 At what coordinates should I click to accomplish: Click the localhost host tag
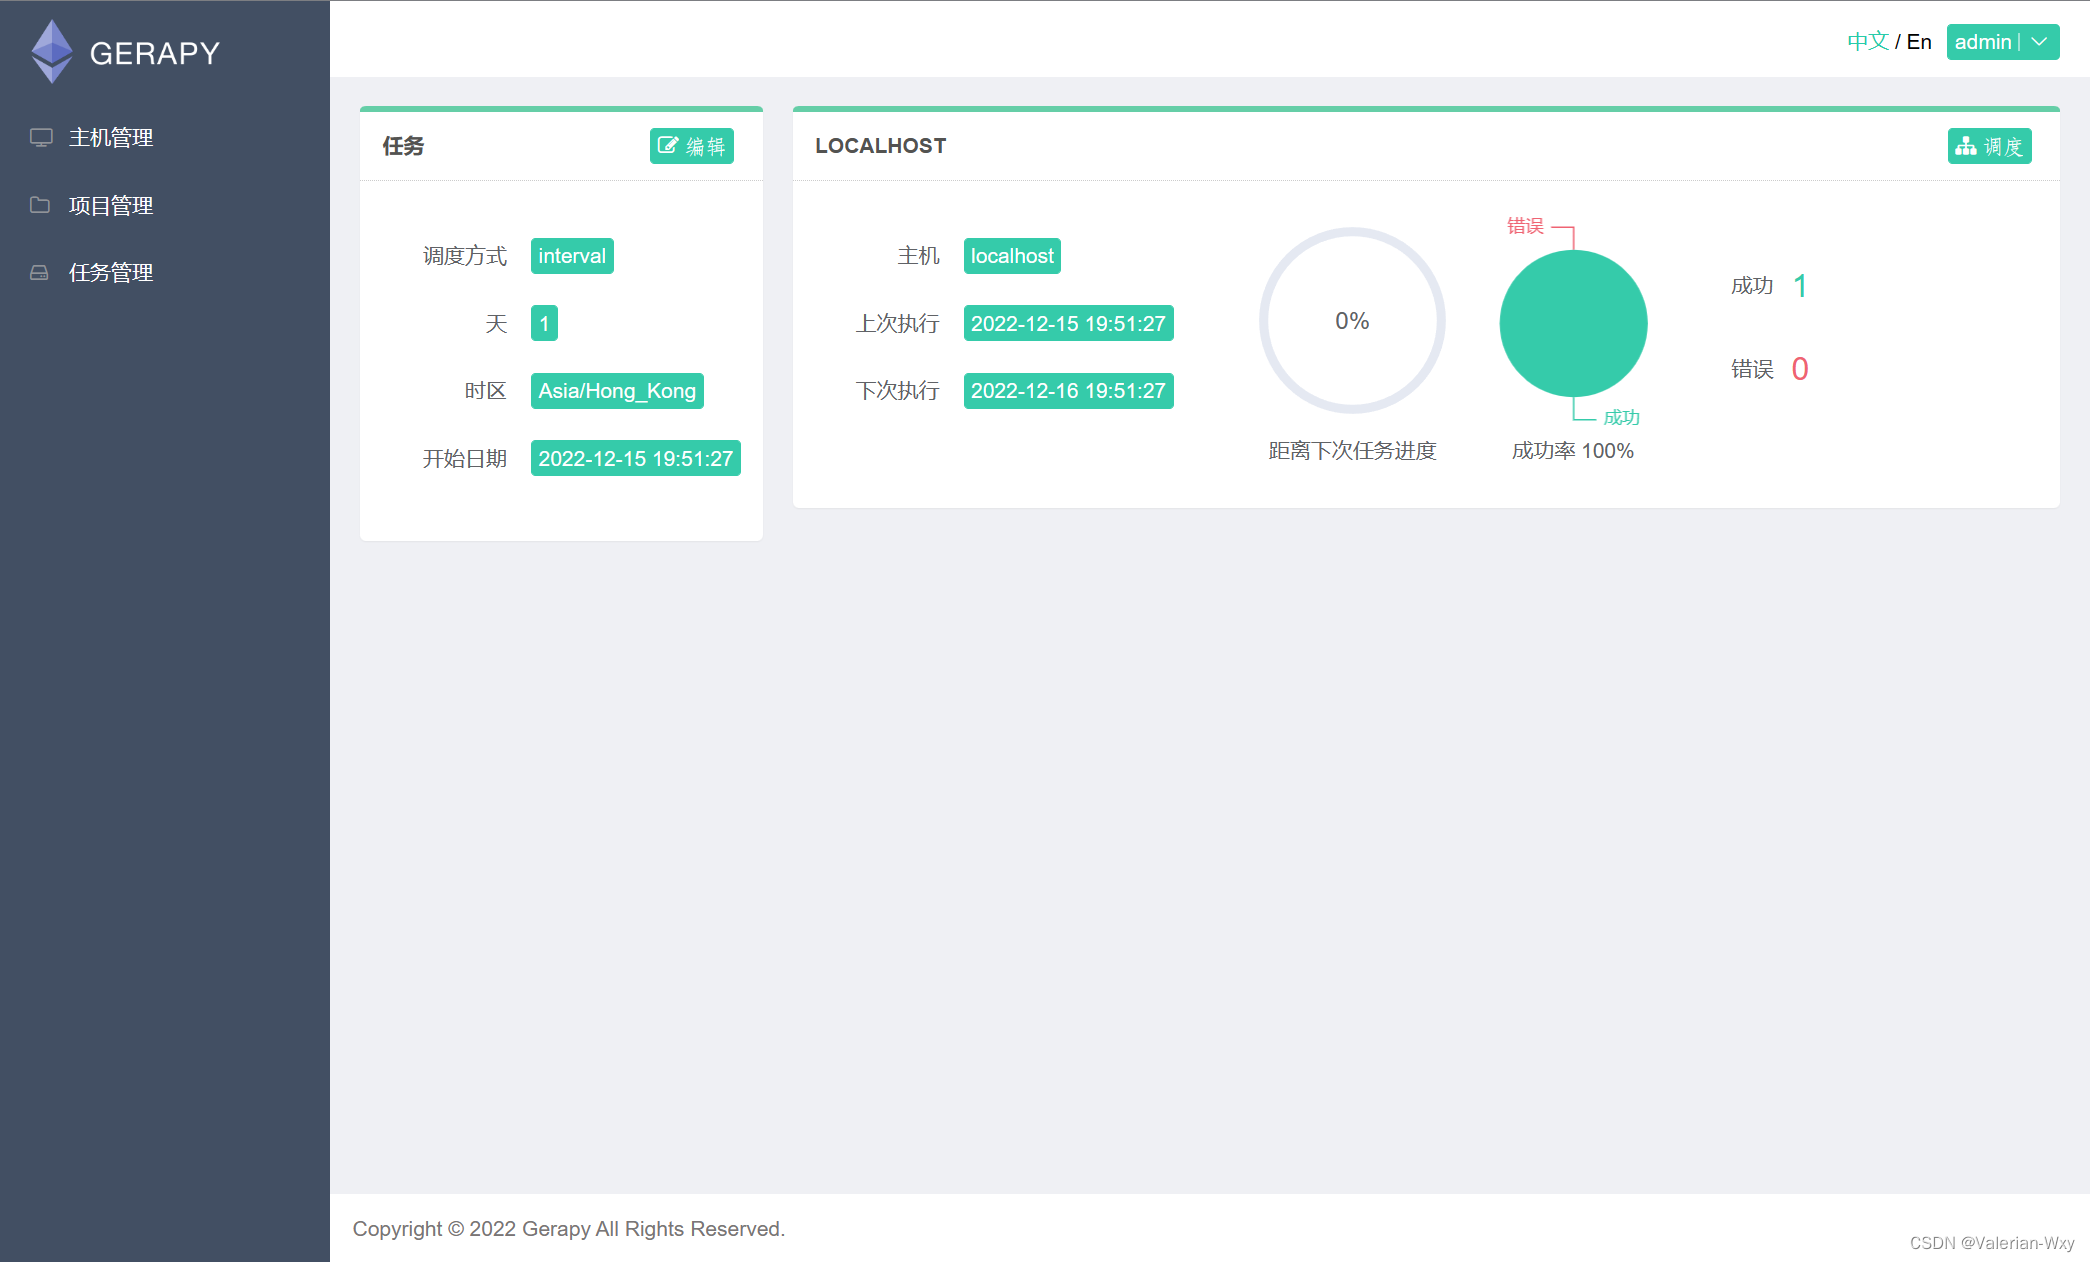pos(1012,256)
